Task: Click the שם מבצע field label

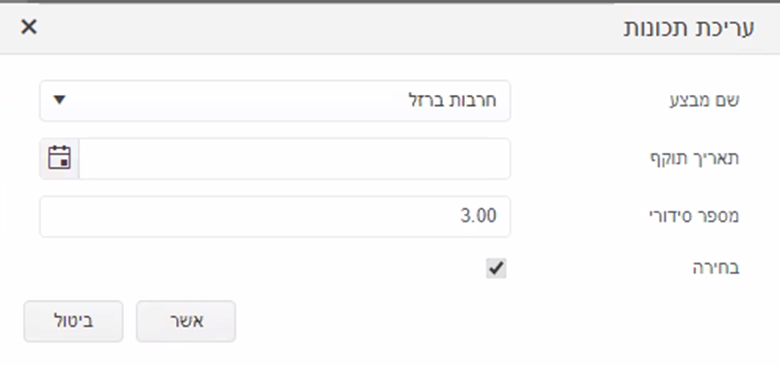Action: tap(704, 100)
